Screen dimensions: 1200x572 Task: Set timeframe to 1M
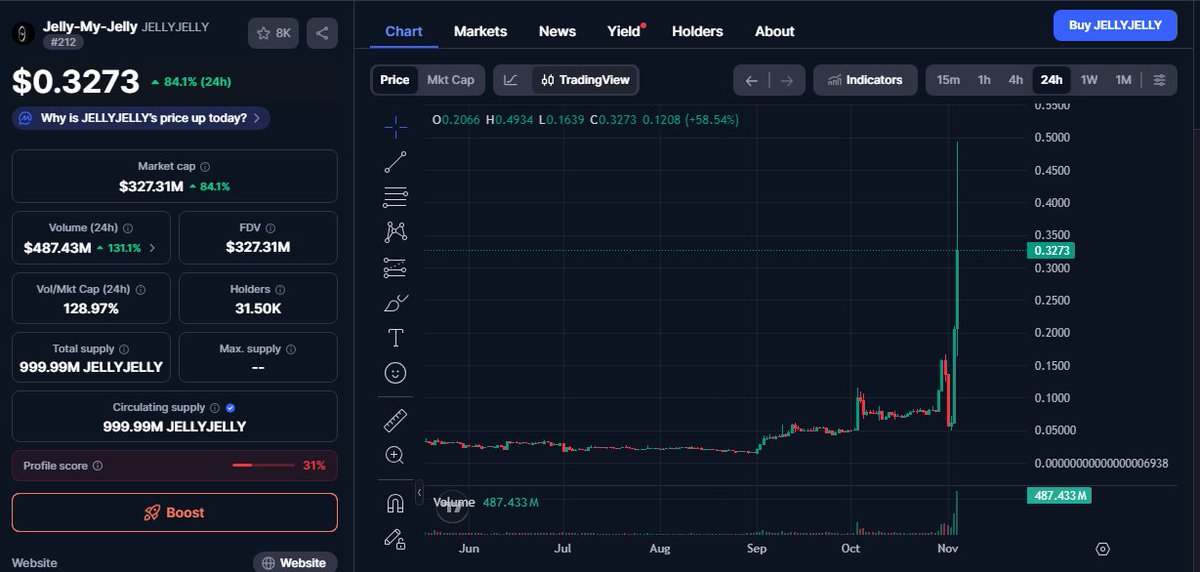[x=1123, y=80]
